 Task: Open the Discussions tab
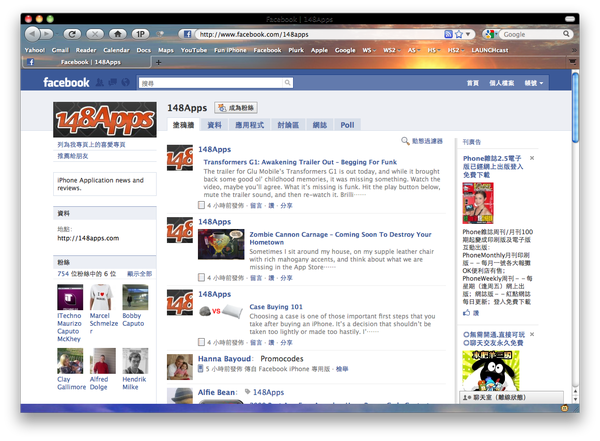288,125
